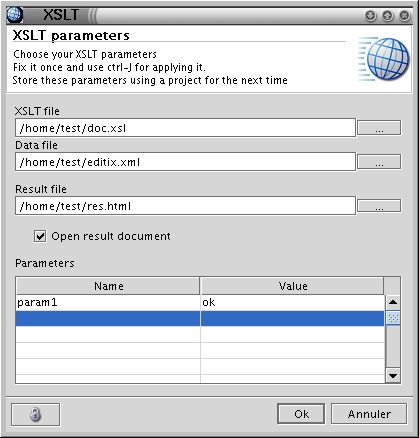
Task: Click the scrollbar up arrow
Action: point(393,303)
